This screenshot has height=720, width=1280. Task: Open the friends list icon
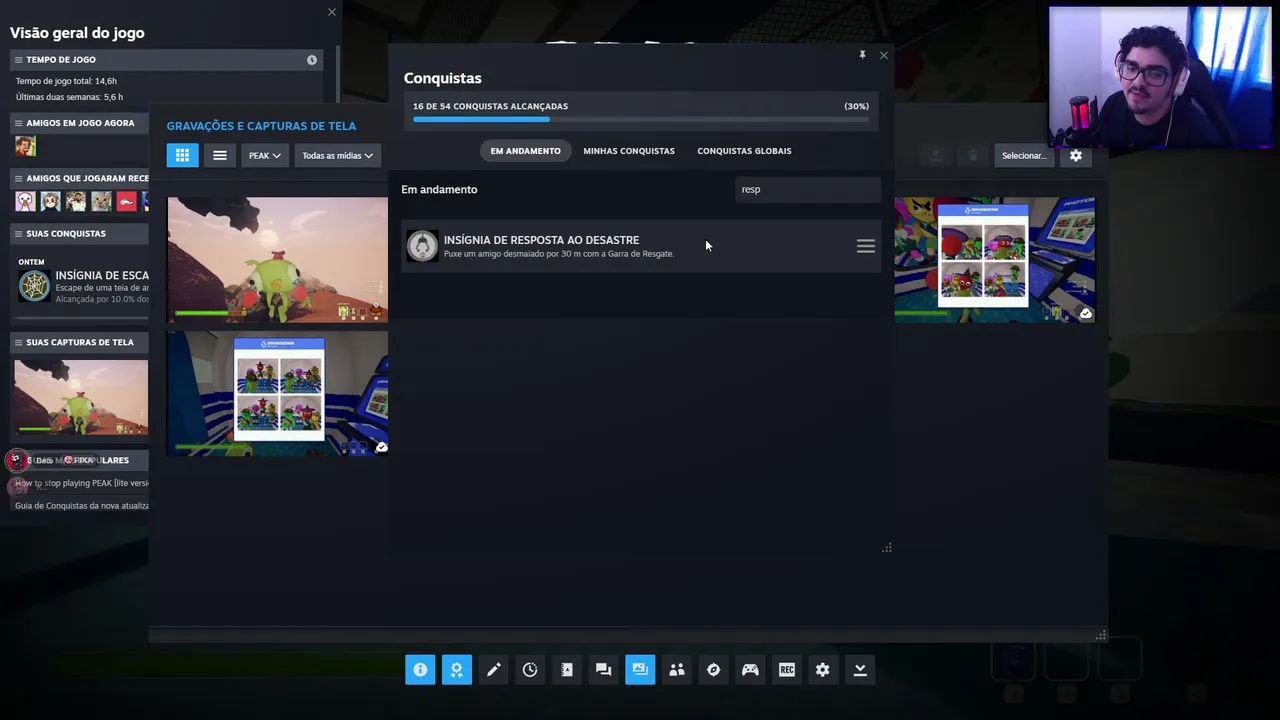point(677,670)
